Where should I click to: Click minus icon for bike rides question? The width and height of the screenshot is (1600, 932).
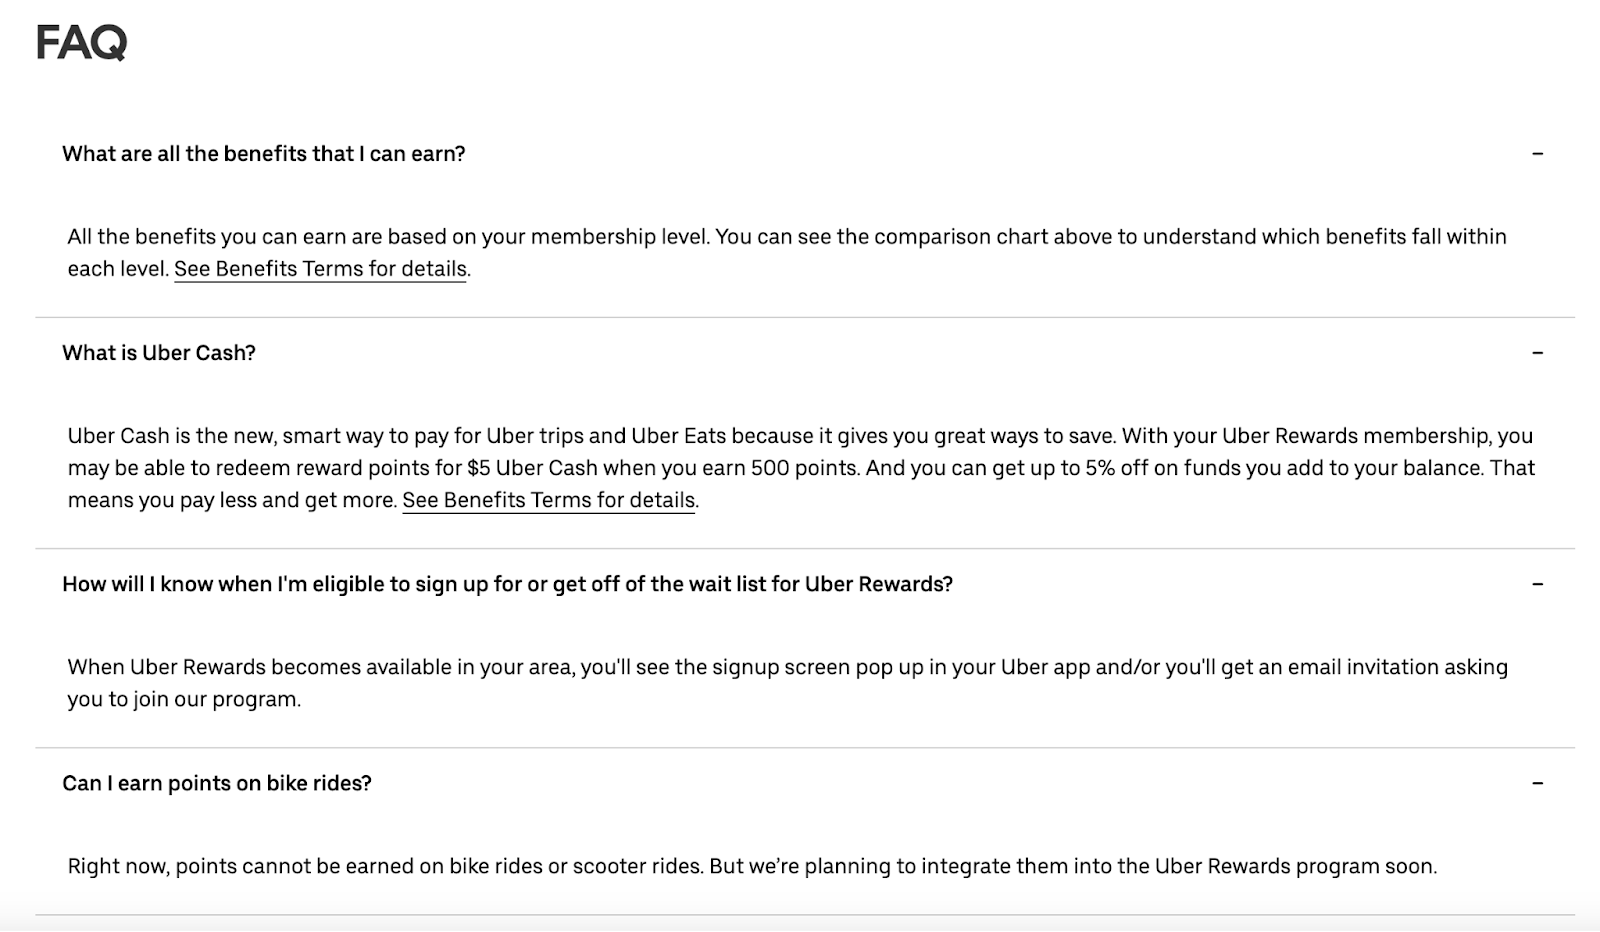(1537, 783)
